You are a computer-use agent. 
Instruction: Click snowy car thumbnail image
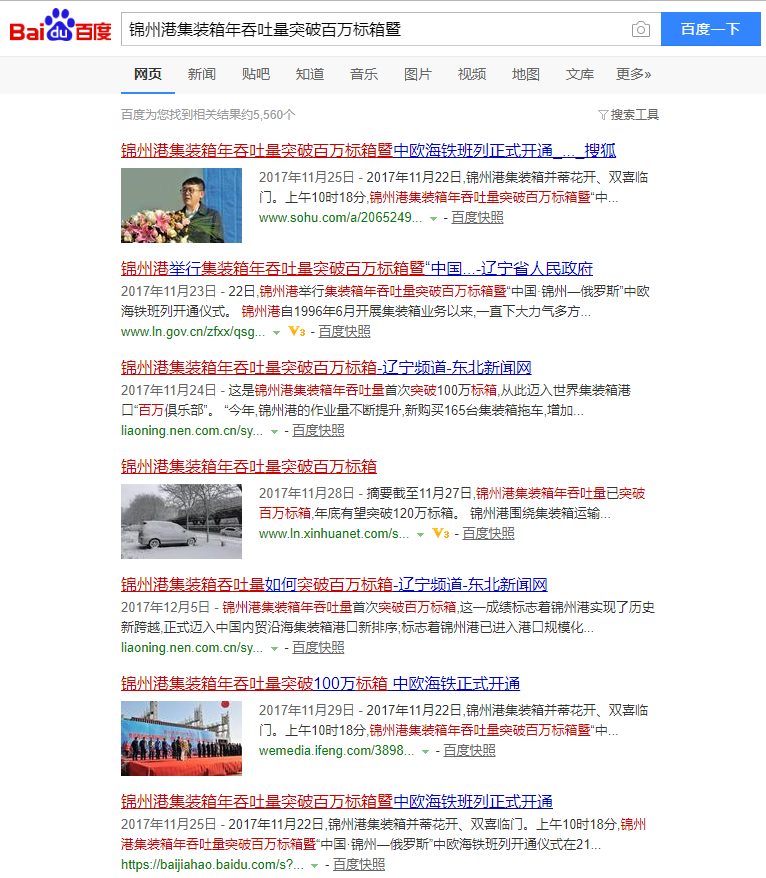181,521
